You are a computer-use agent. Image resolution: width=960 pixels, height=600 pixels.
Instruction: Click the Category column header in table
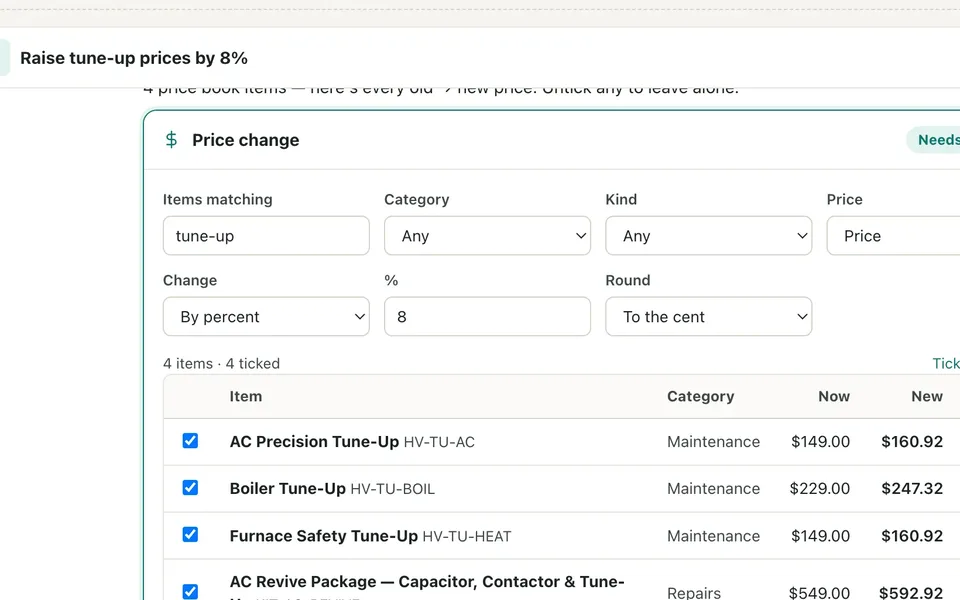(700, 397)
